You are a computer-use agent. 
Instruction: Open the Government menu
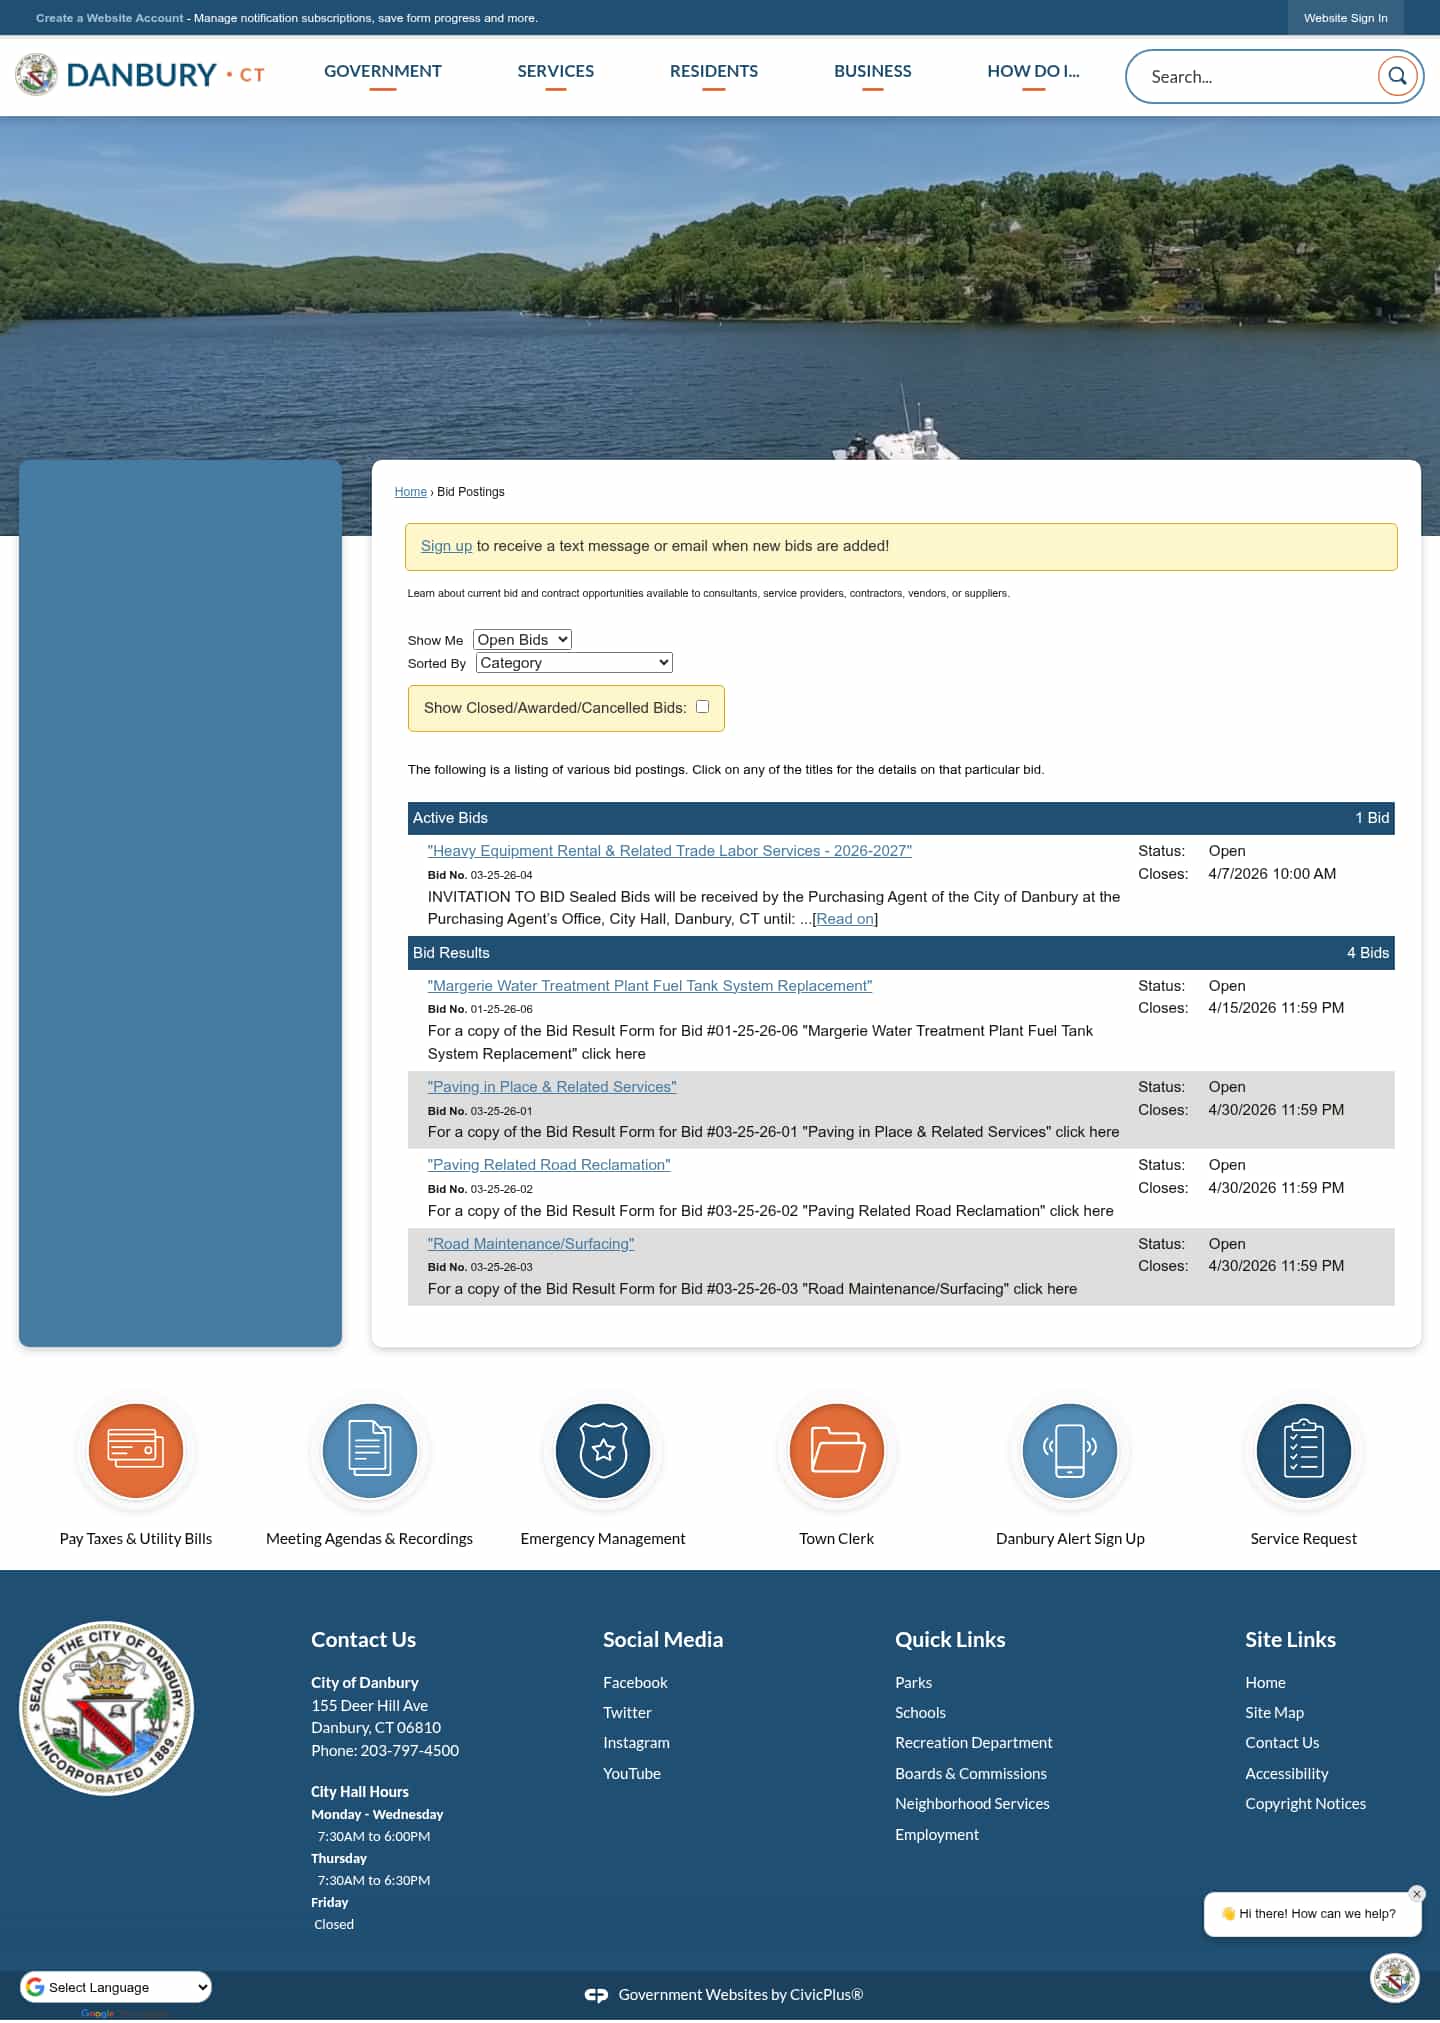[383, 72]
